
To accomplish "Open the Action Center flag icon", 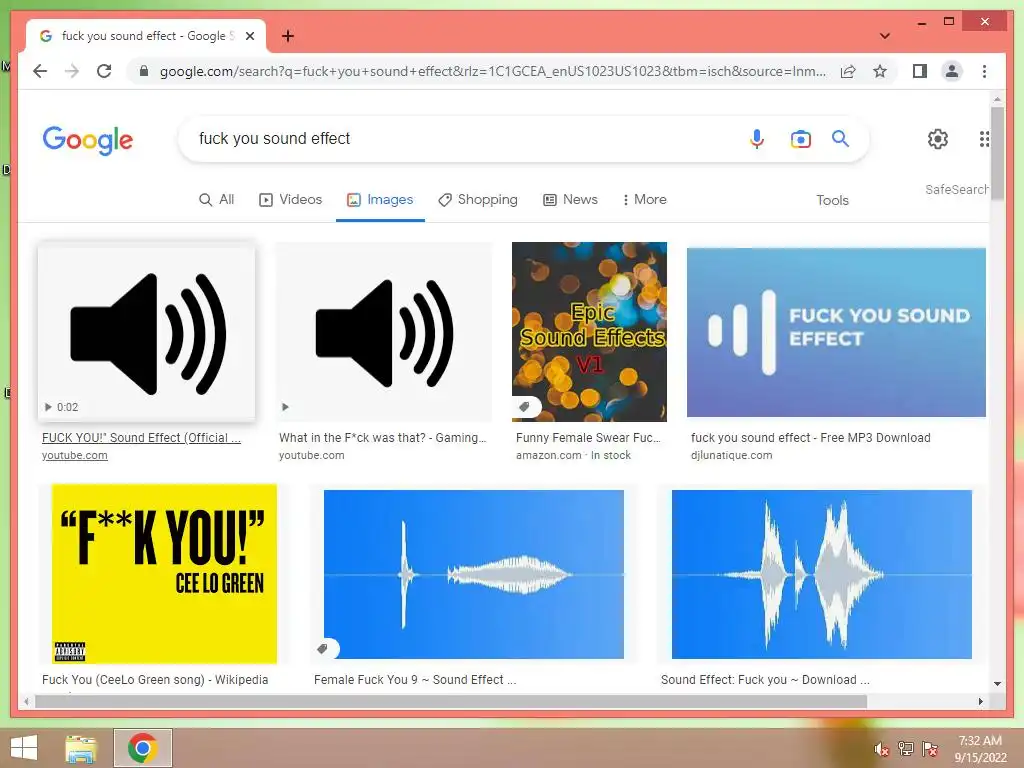I will [x=930, y=748].
